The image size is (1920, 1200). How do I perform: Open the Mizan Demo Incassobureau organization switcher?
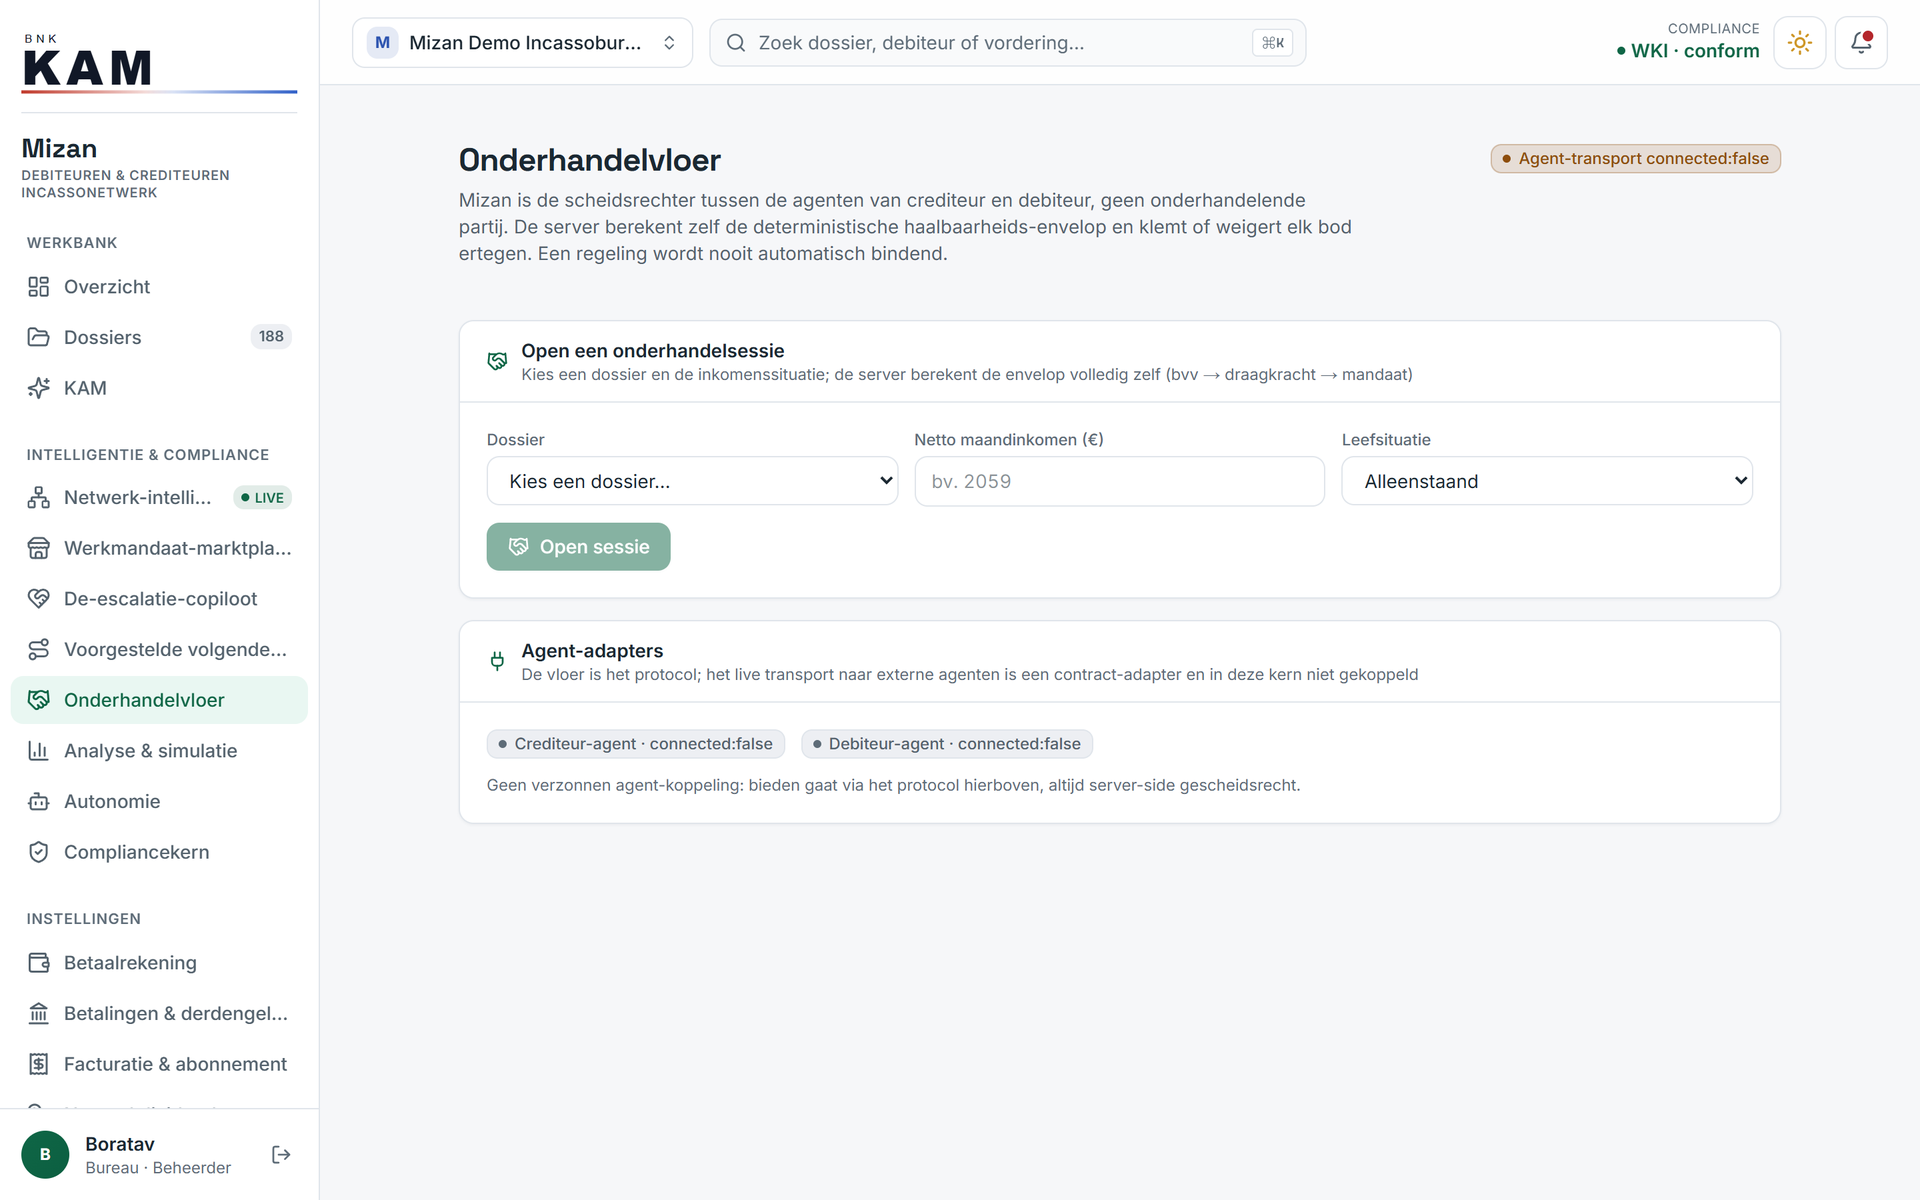pos(522,43)
